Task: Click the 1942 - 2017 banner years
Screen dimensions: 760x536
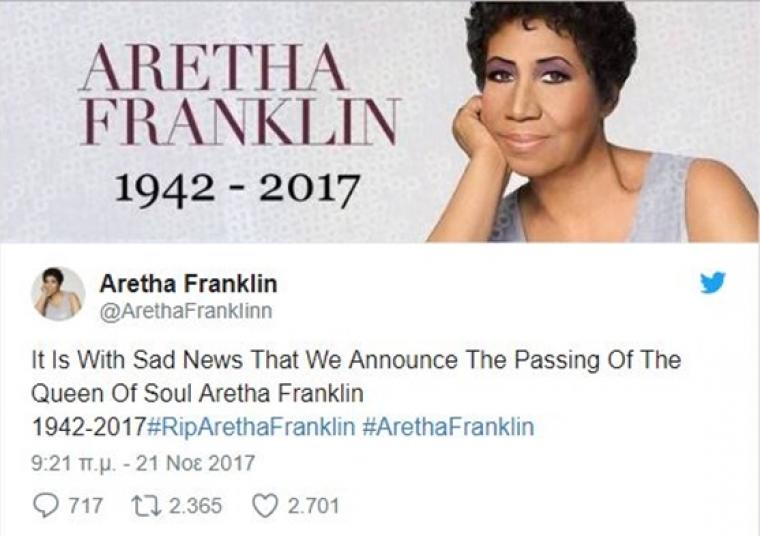Action: pyautogui.click(x=237, y=189)
